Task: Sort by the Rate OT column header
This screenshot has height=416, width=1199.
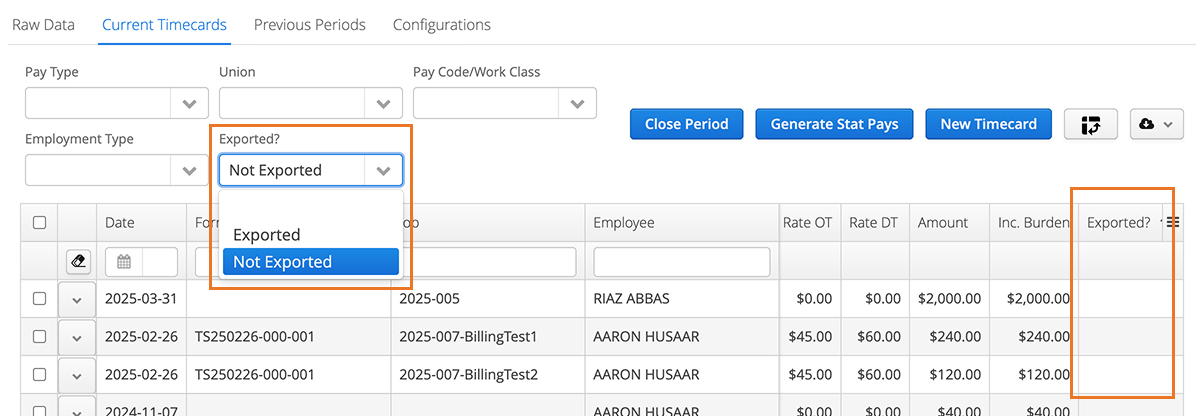Action: [x=807, y=223]
